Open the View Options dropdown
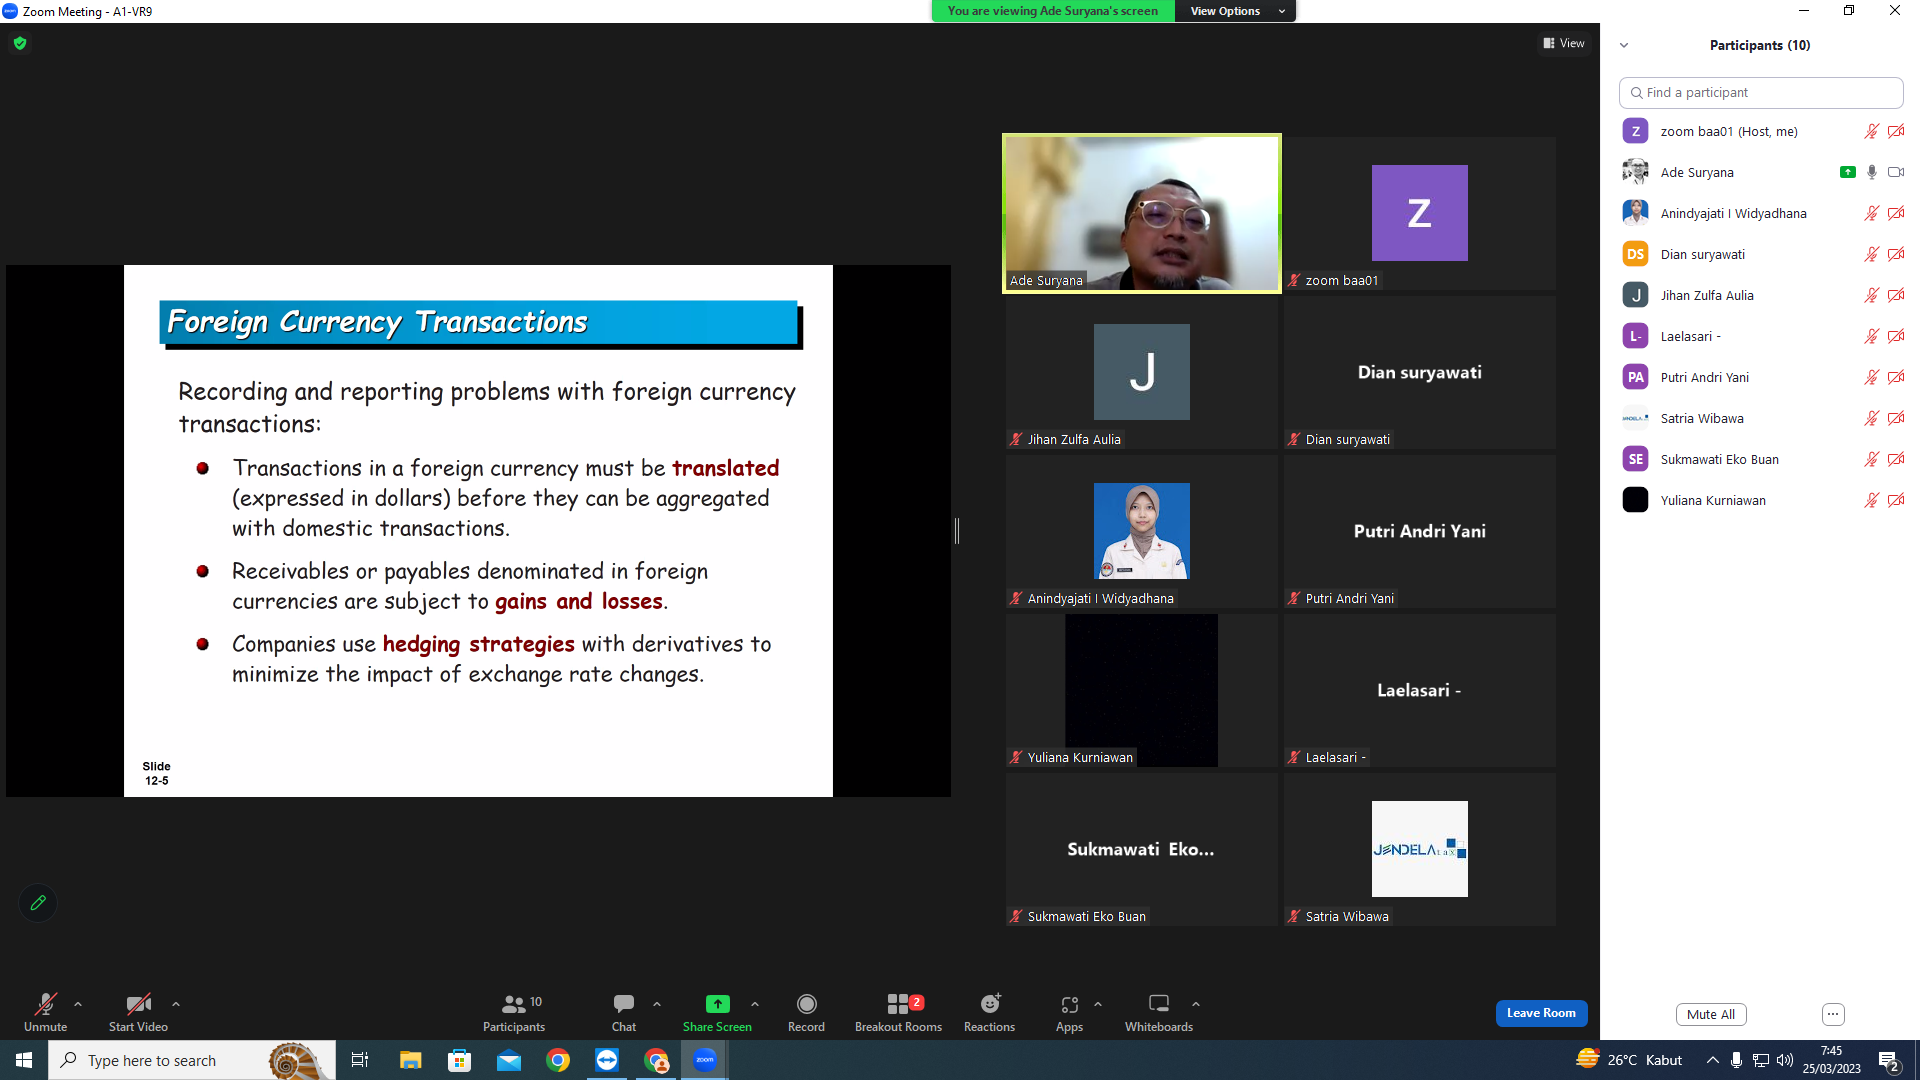Image resolution: width=1920 pixels, height=1080 pixels. [1236, 11]
